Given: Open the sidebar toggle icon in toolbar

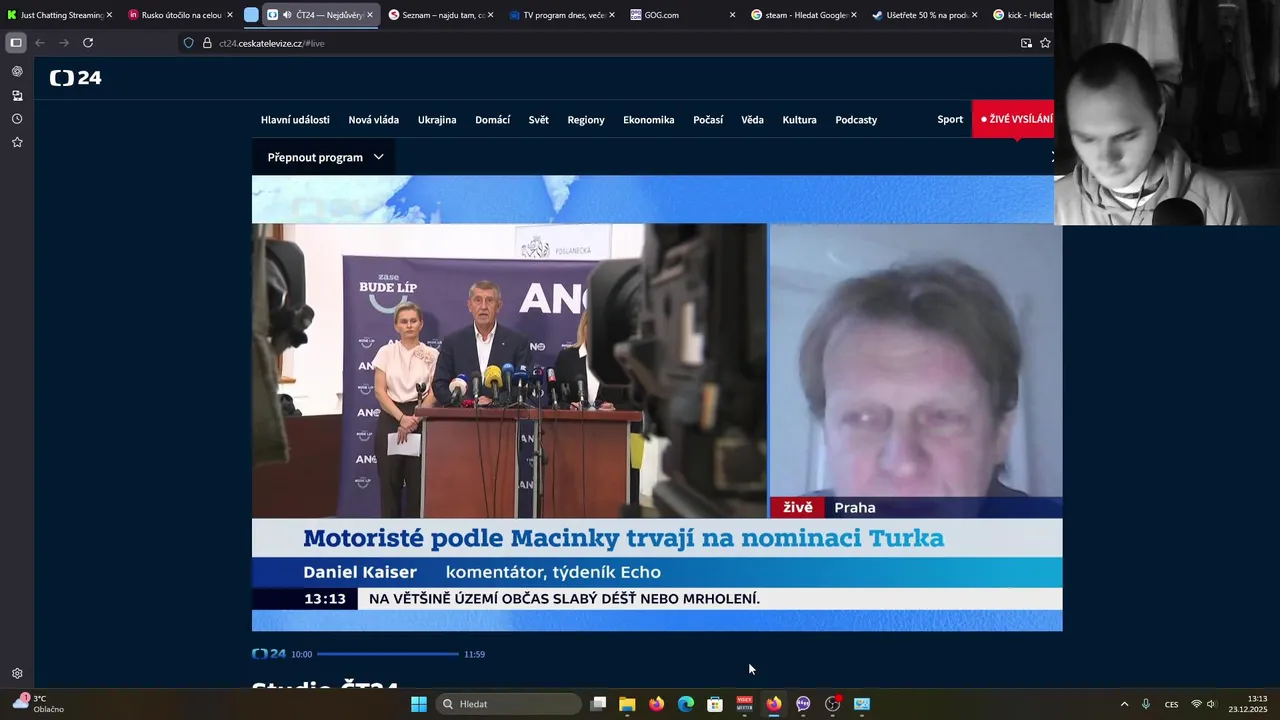Looking at the screenshot, I should tap(16, 43).
